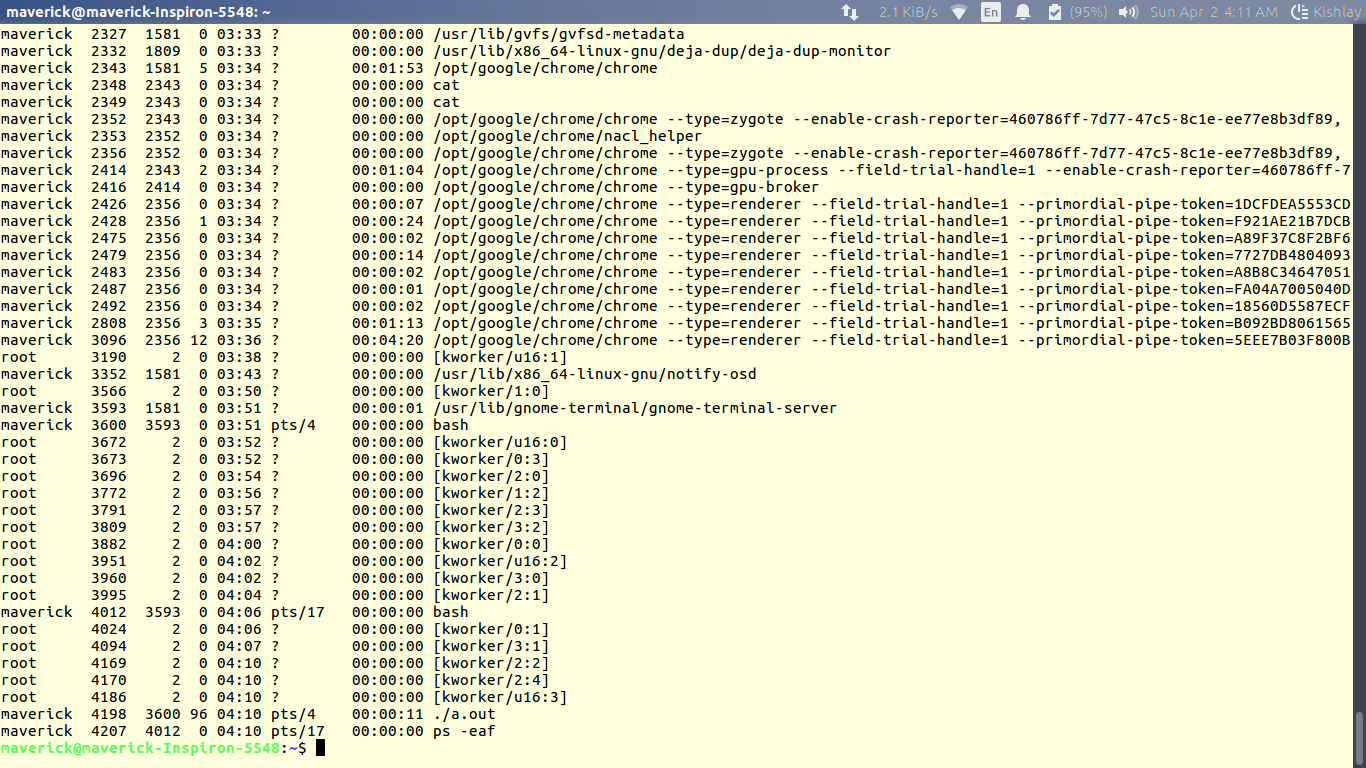This screenshot has width=1366, height=768.
Task: Click the bash entry on pts/4
Action: pyautogui.click(x=451, y=425)
